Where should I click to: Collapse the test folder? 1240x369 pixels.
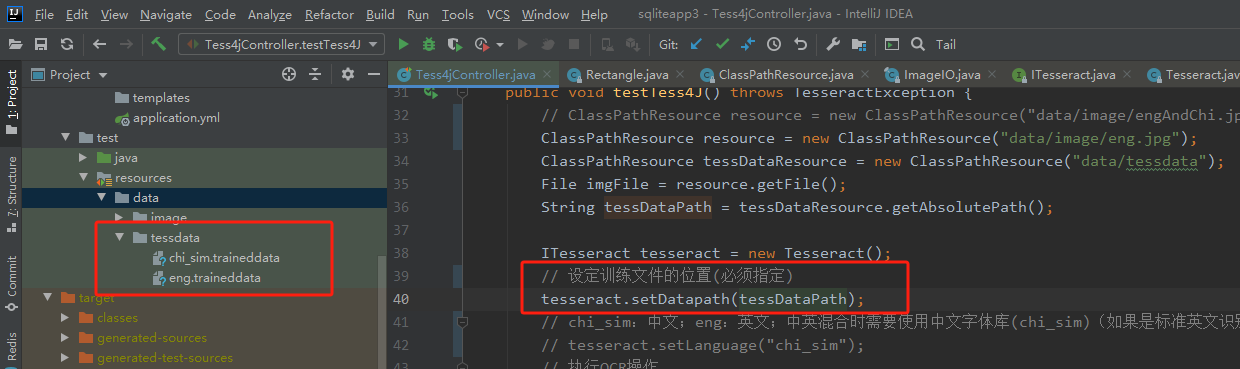click(65, 138)
